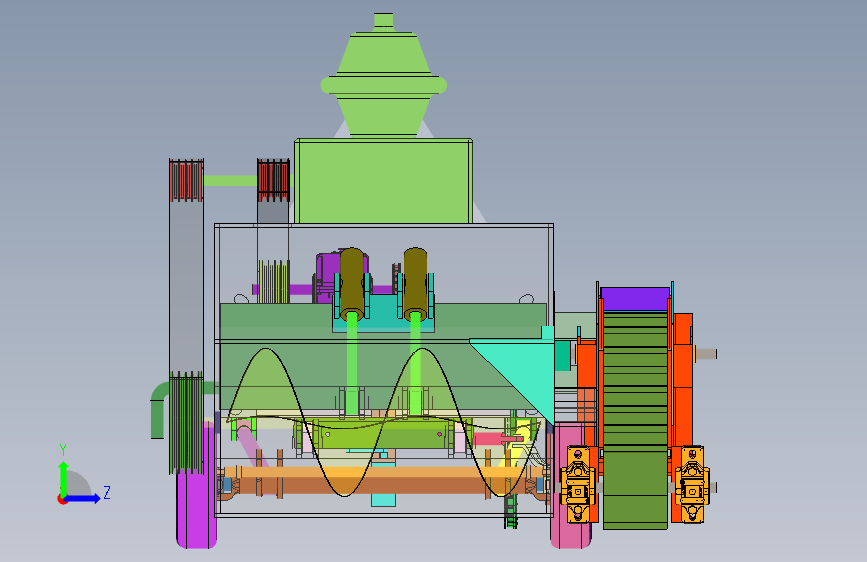Select the purple block atop the elevator
Image resolution: width=867 pixels, height=562 pixels.
[635, 299]
